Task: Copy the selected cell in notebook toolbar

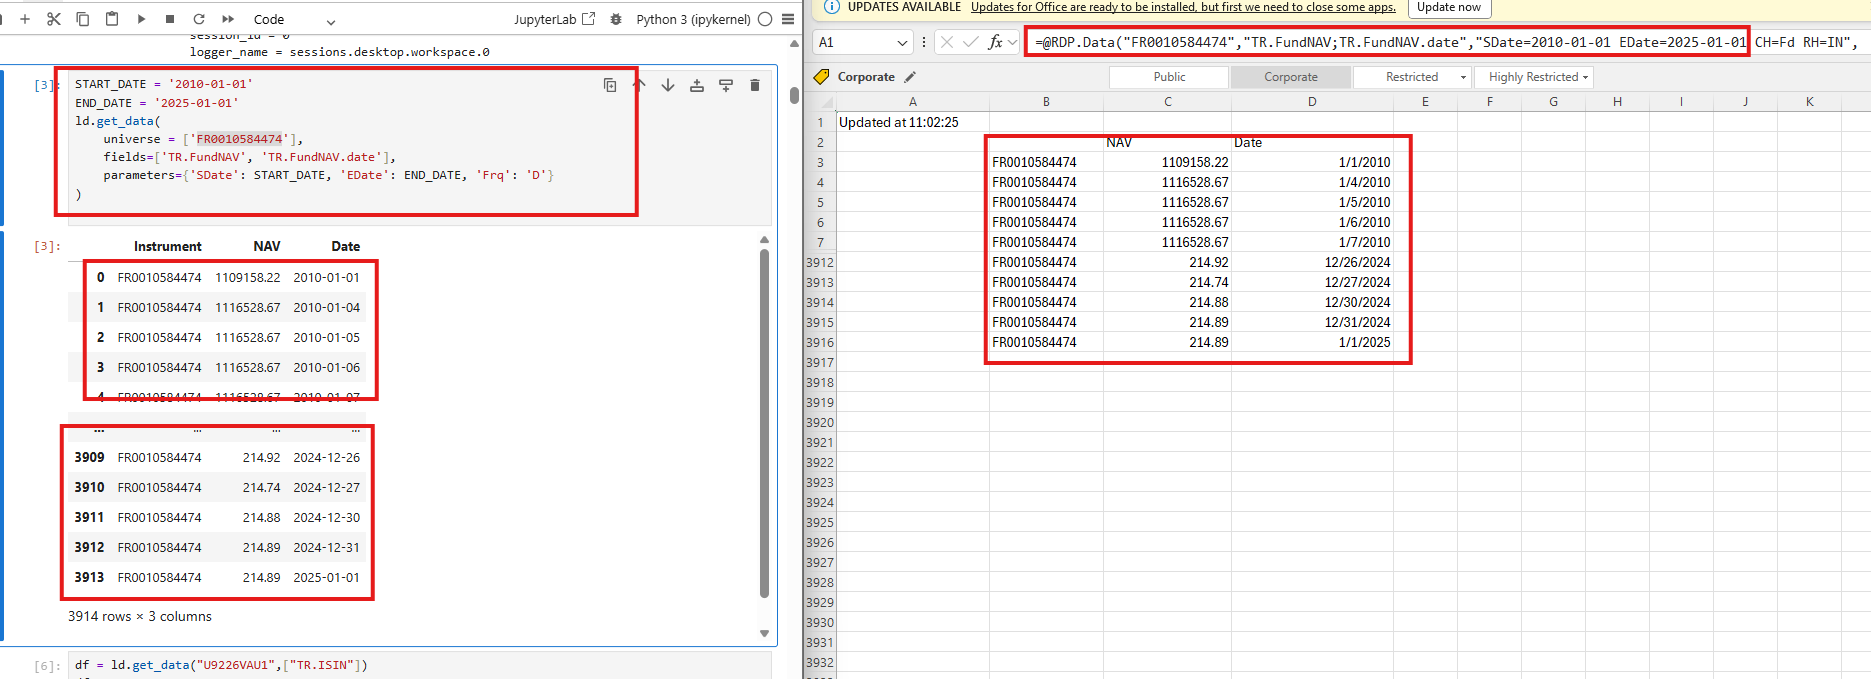Action: [x=83, y=19]
